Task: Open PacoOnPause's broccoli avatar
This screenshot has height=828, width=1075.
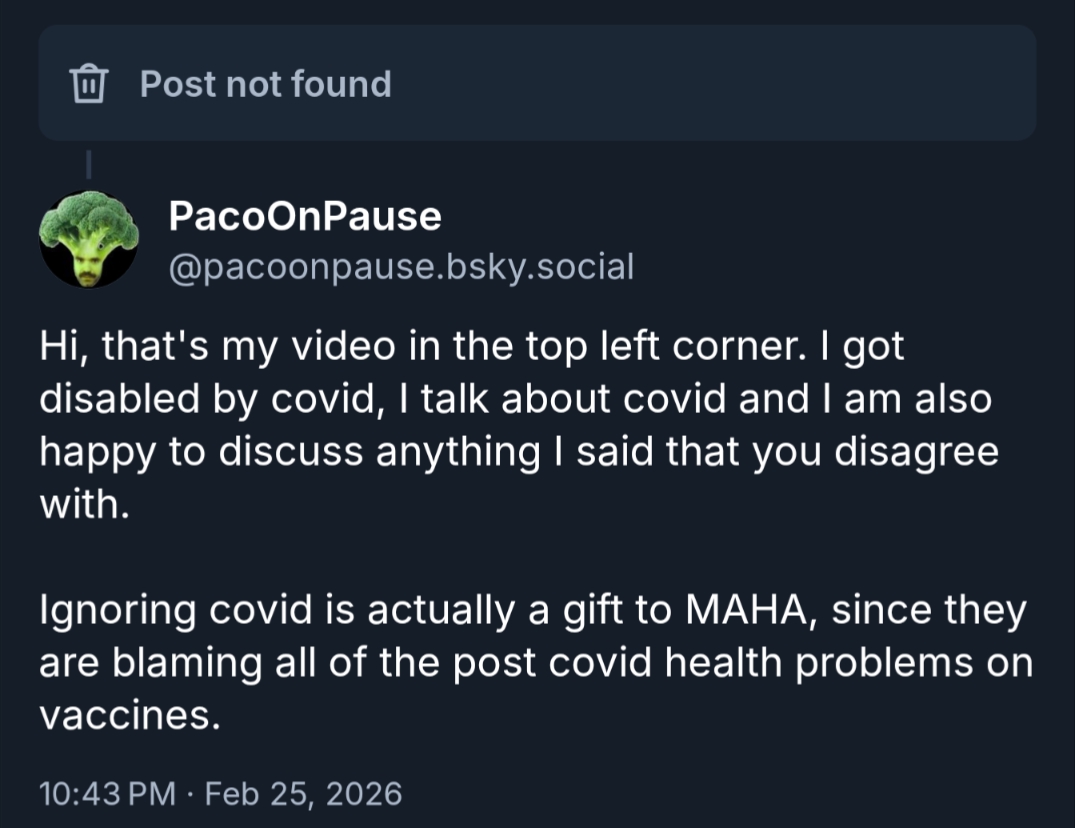Action: pyautogui.click(x=88, y=239)
